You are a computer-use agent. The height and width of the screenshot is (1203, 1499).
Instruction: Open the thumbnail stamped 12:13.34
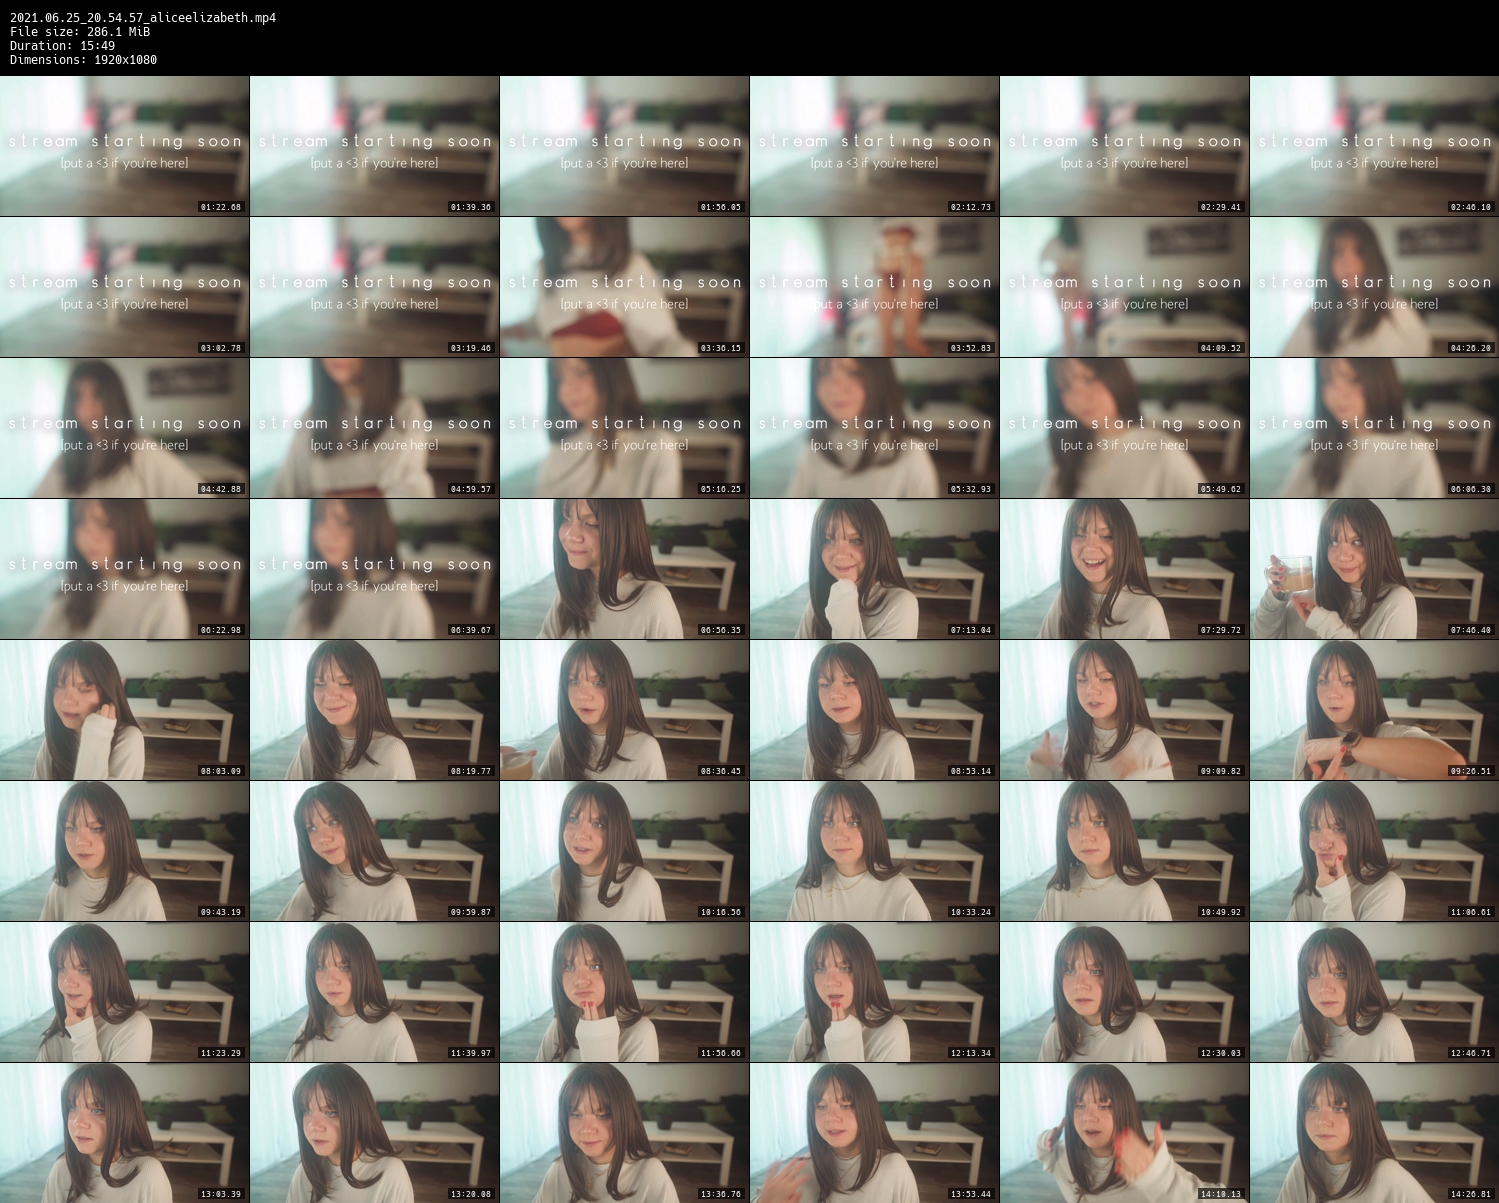click(x=874, y=992)
